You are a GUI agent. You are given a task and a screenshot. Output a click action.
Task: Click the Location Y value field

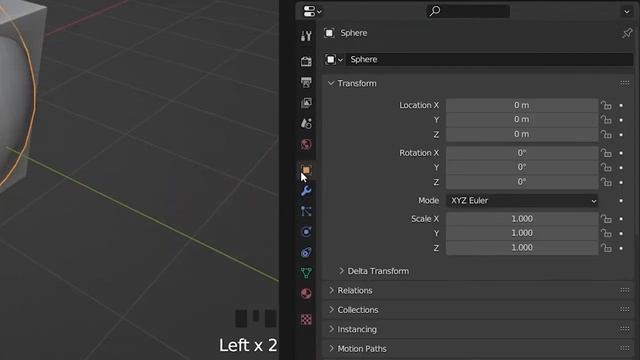(x=522, y=120)
